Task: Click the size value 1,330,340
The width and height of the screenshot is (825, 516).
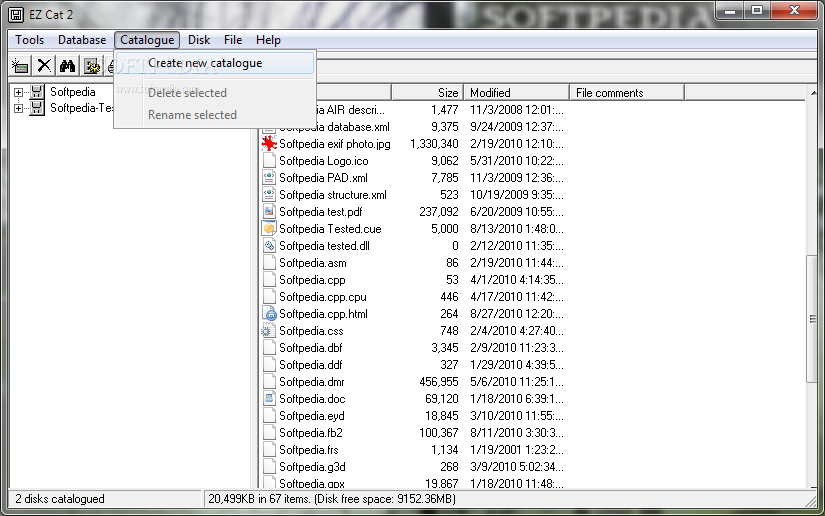Action: [x=434, y=144]
